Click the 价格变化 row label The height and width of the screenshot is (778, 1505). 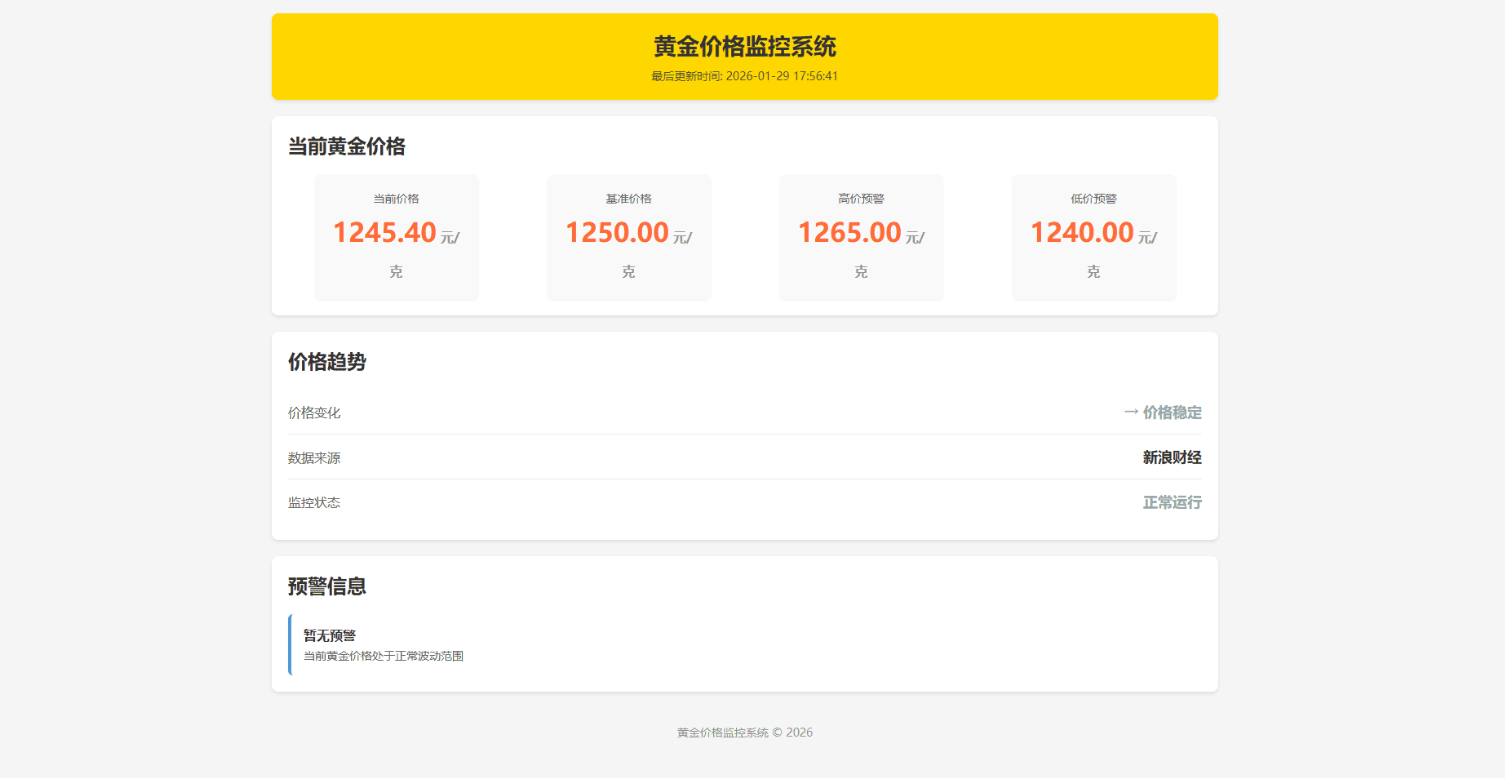pos(312,412)
